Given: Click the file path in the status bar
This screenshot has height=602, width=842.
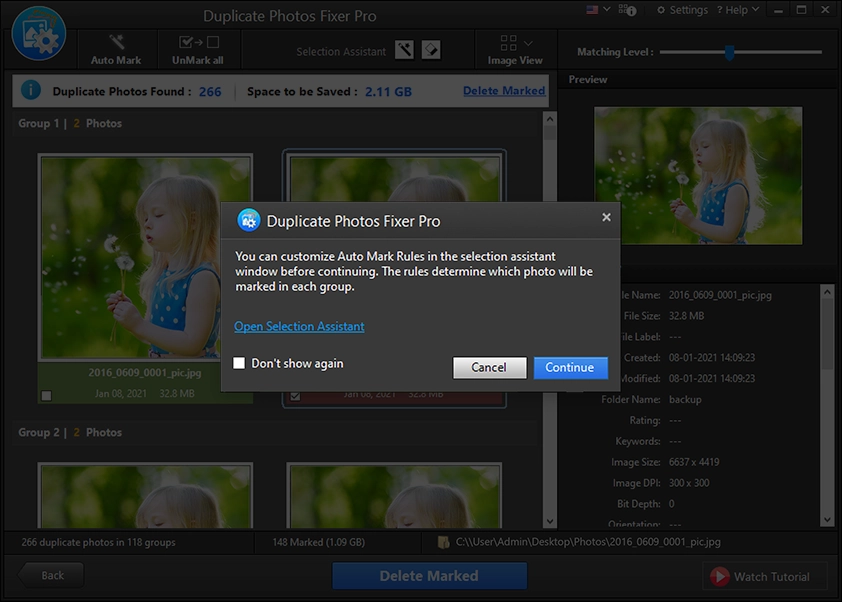Looking at the screenshot, I should click(x=588, y=542).
